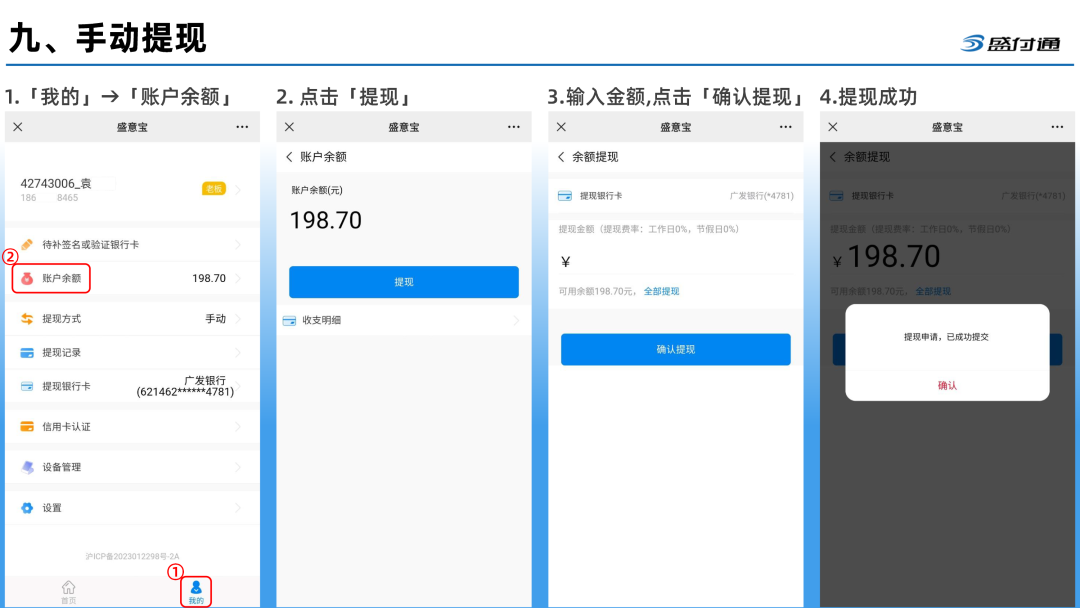This screenshot has height=608, width=1080.
Task: Click the 提现银行卡 icon in profile list
Action: click(x=27, y=386)
